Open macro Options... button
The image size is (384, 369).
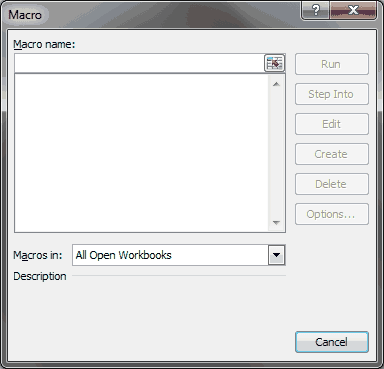(332, 214)
